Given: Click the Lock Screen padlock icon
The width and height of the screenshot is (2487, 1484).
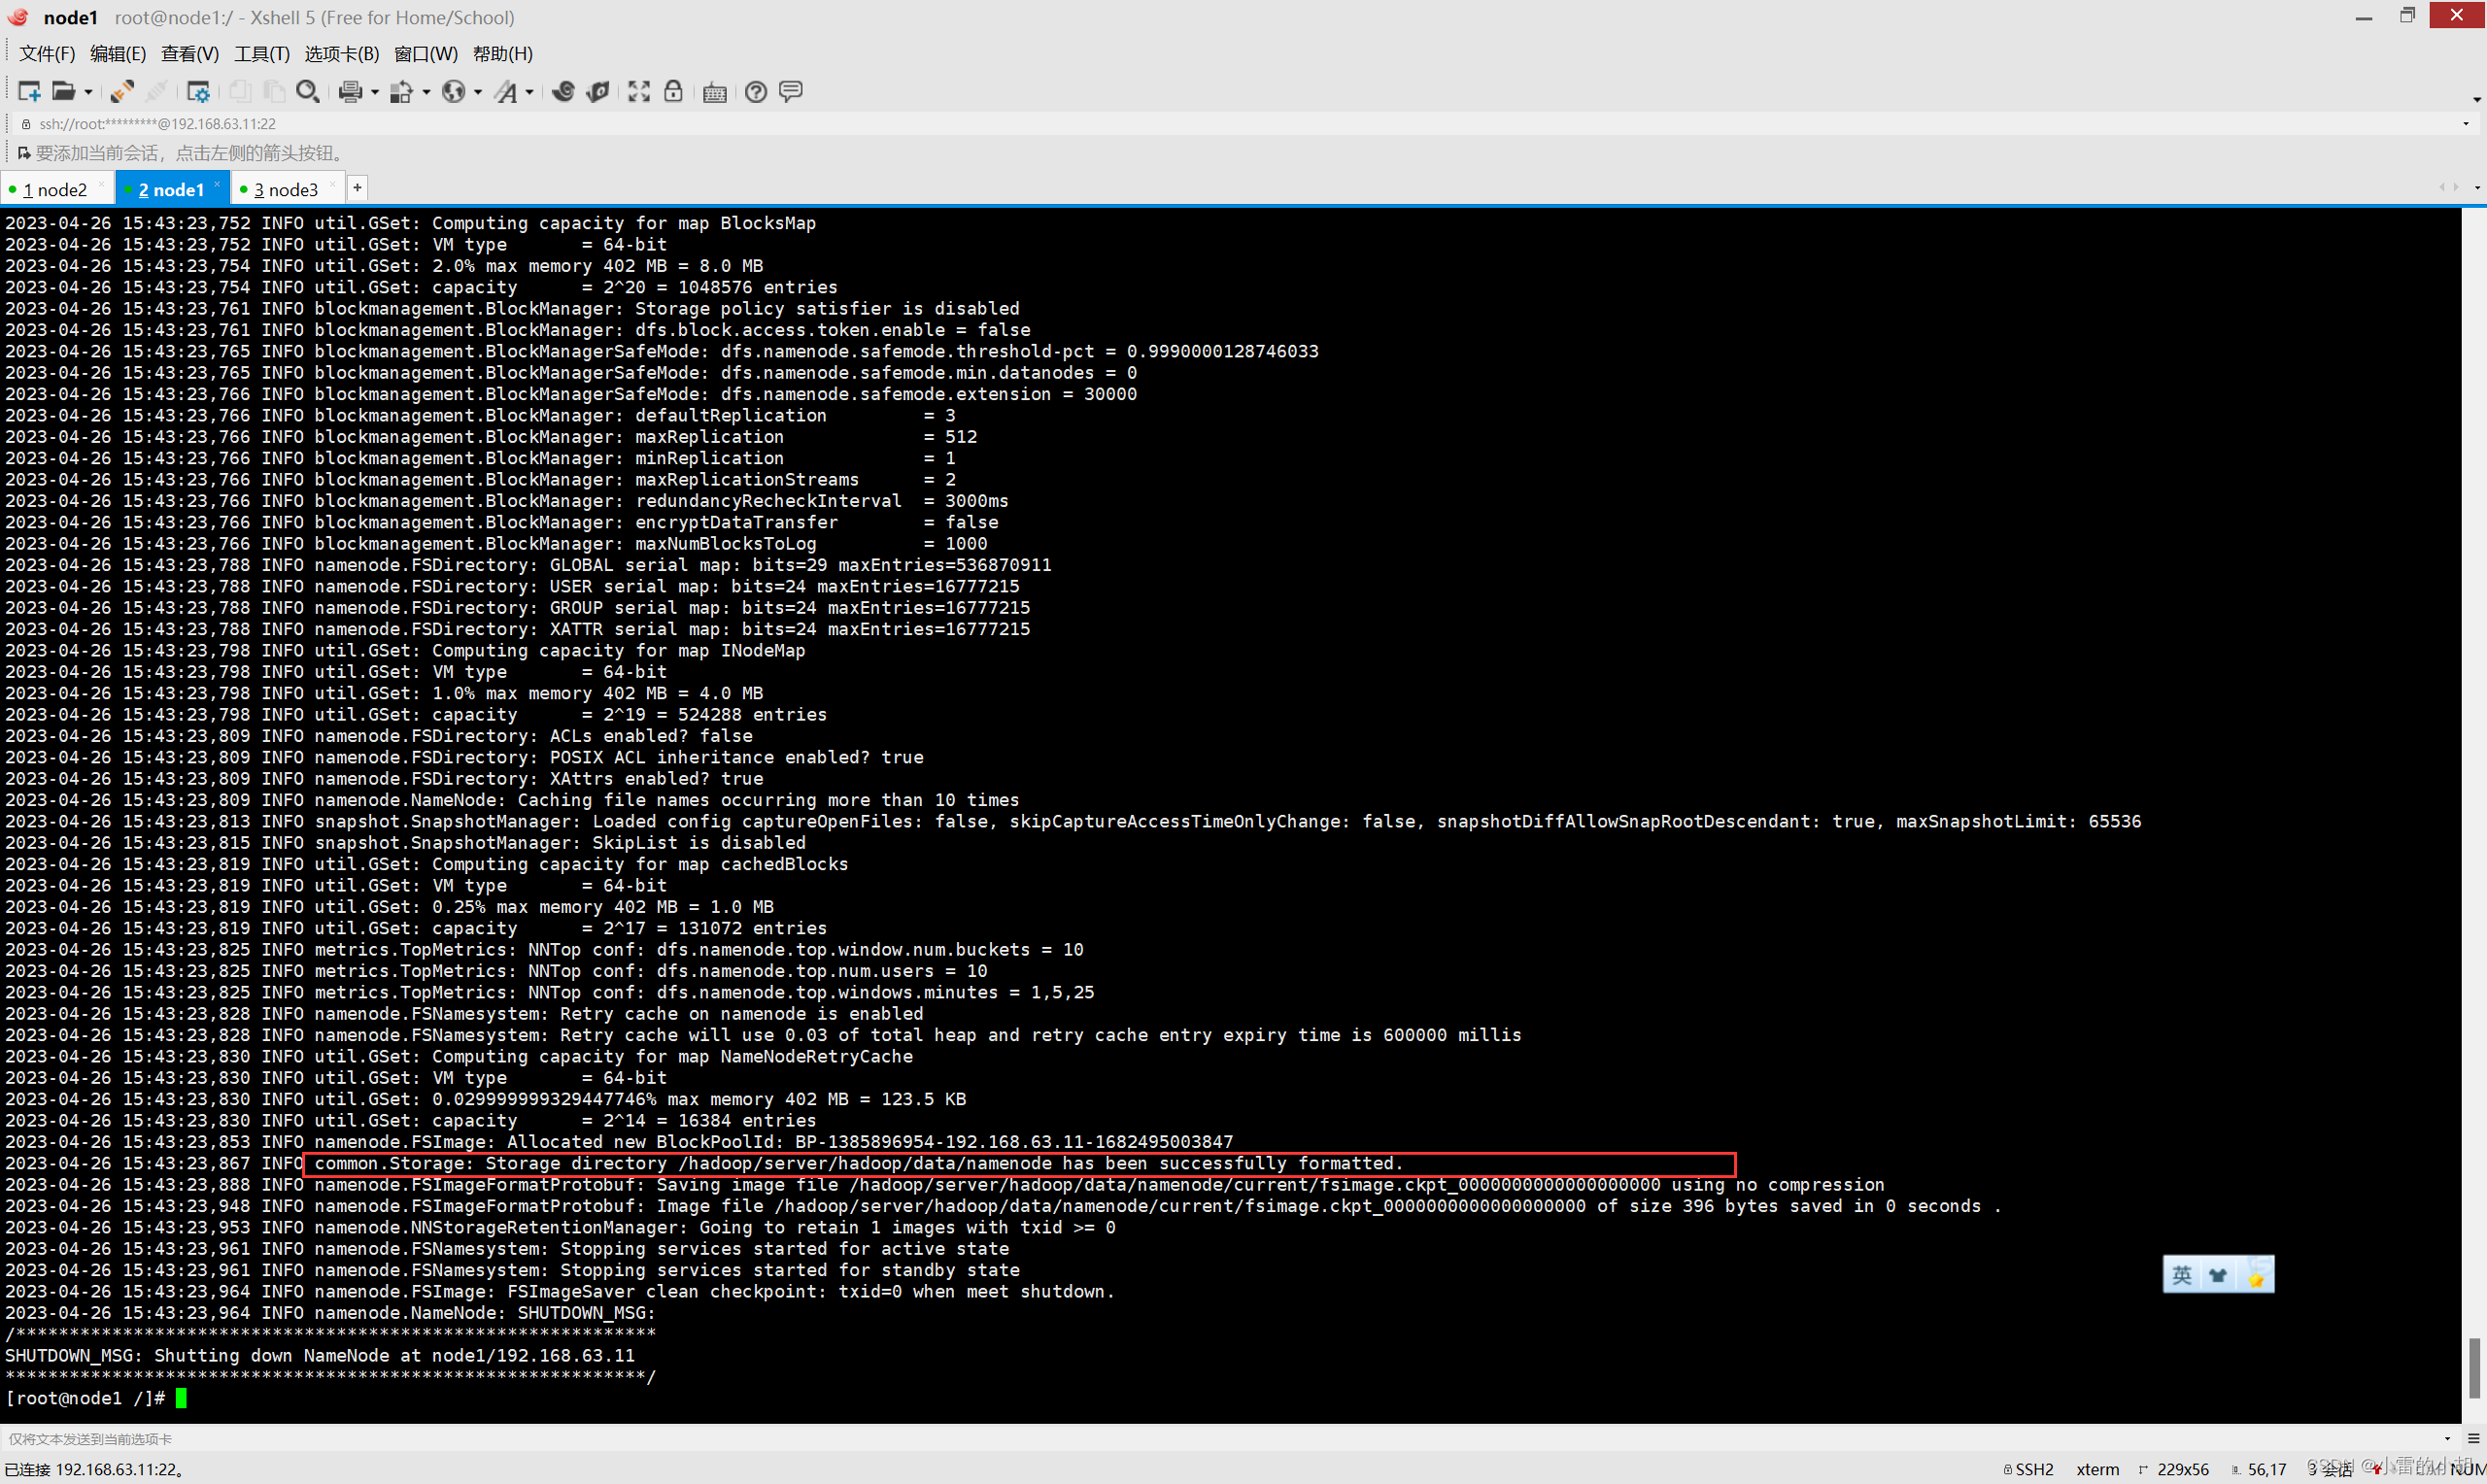Looking at the screenshot, I should point(673,92).
